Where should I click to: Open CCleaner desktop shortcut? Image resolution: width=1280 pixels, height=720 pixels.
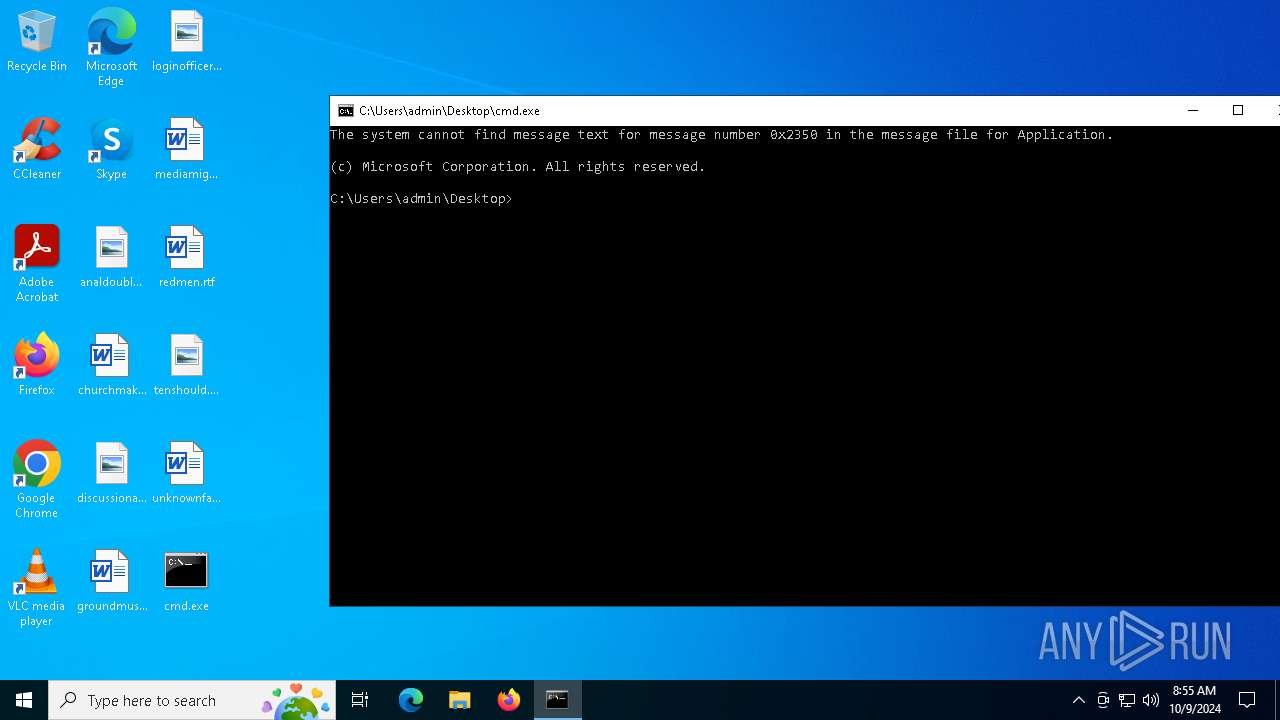click(x=37, y=150)
